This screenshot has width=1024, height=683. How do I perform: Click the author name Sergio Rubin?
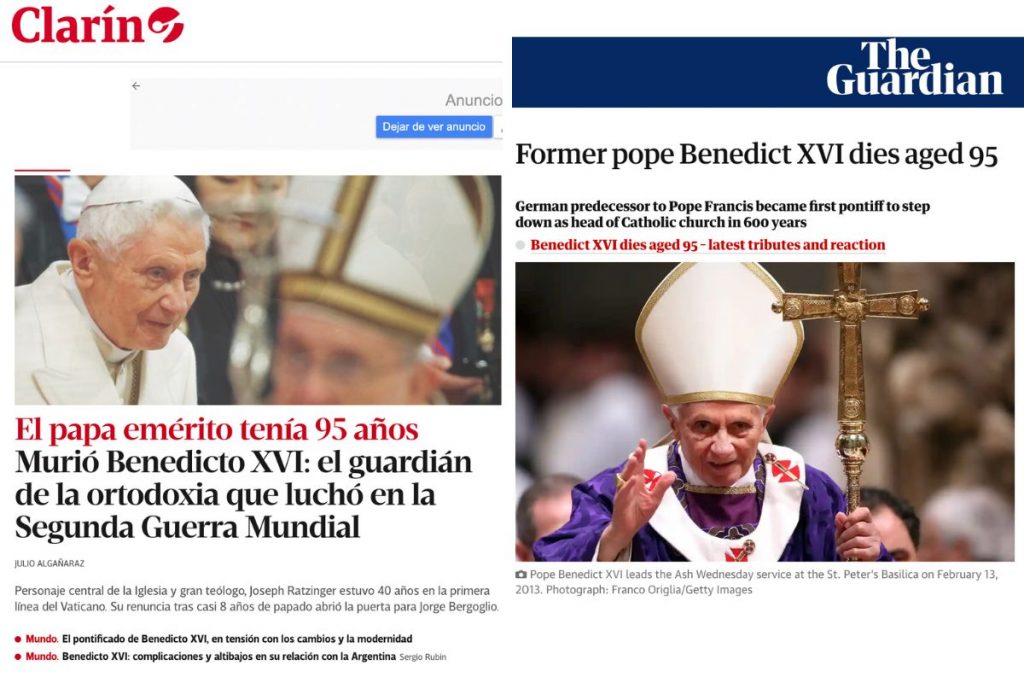[x=423, y=658]
